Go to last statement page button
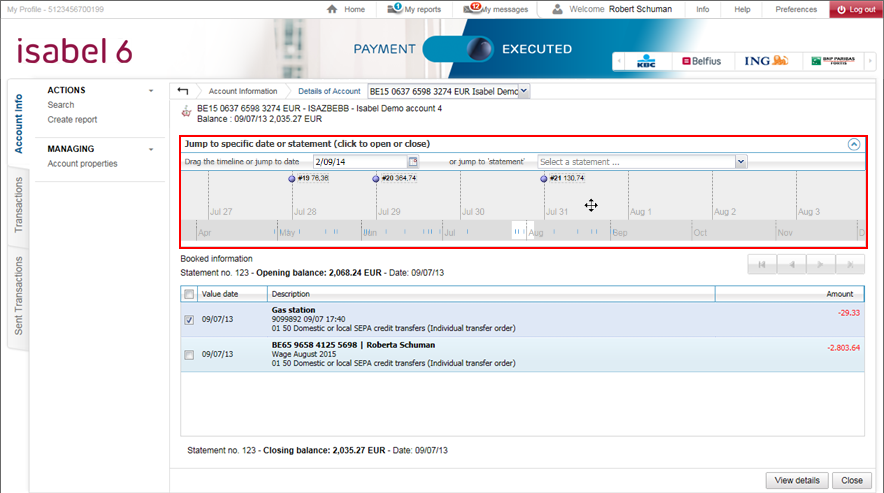 pos(850,264)
